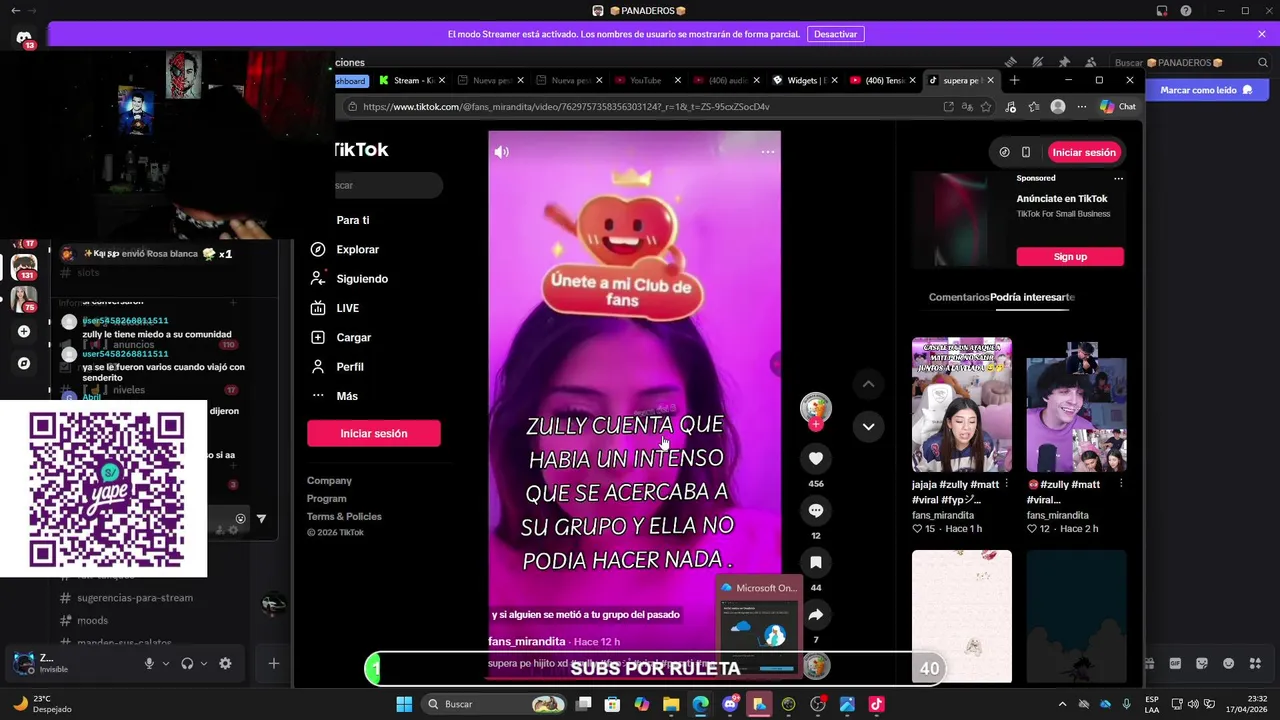Expand Terms & Policies footer section
Image resolution: width=1280 pixels, height=720 pixels.
(344, 516)
